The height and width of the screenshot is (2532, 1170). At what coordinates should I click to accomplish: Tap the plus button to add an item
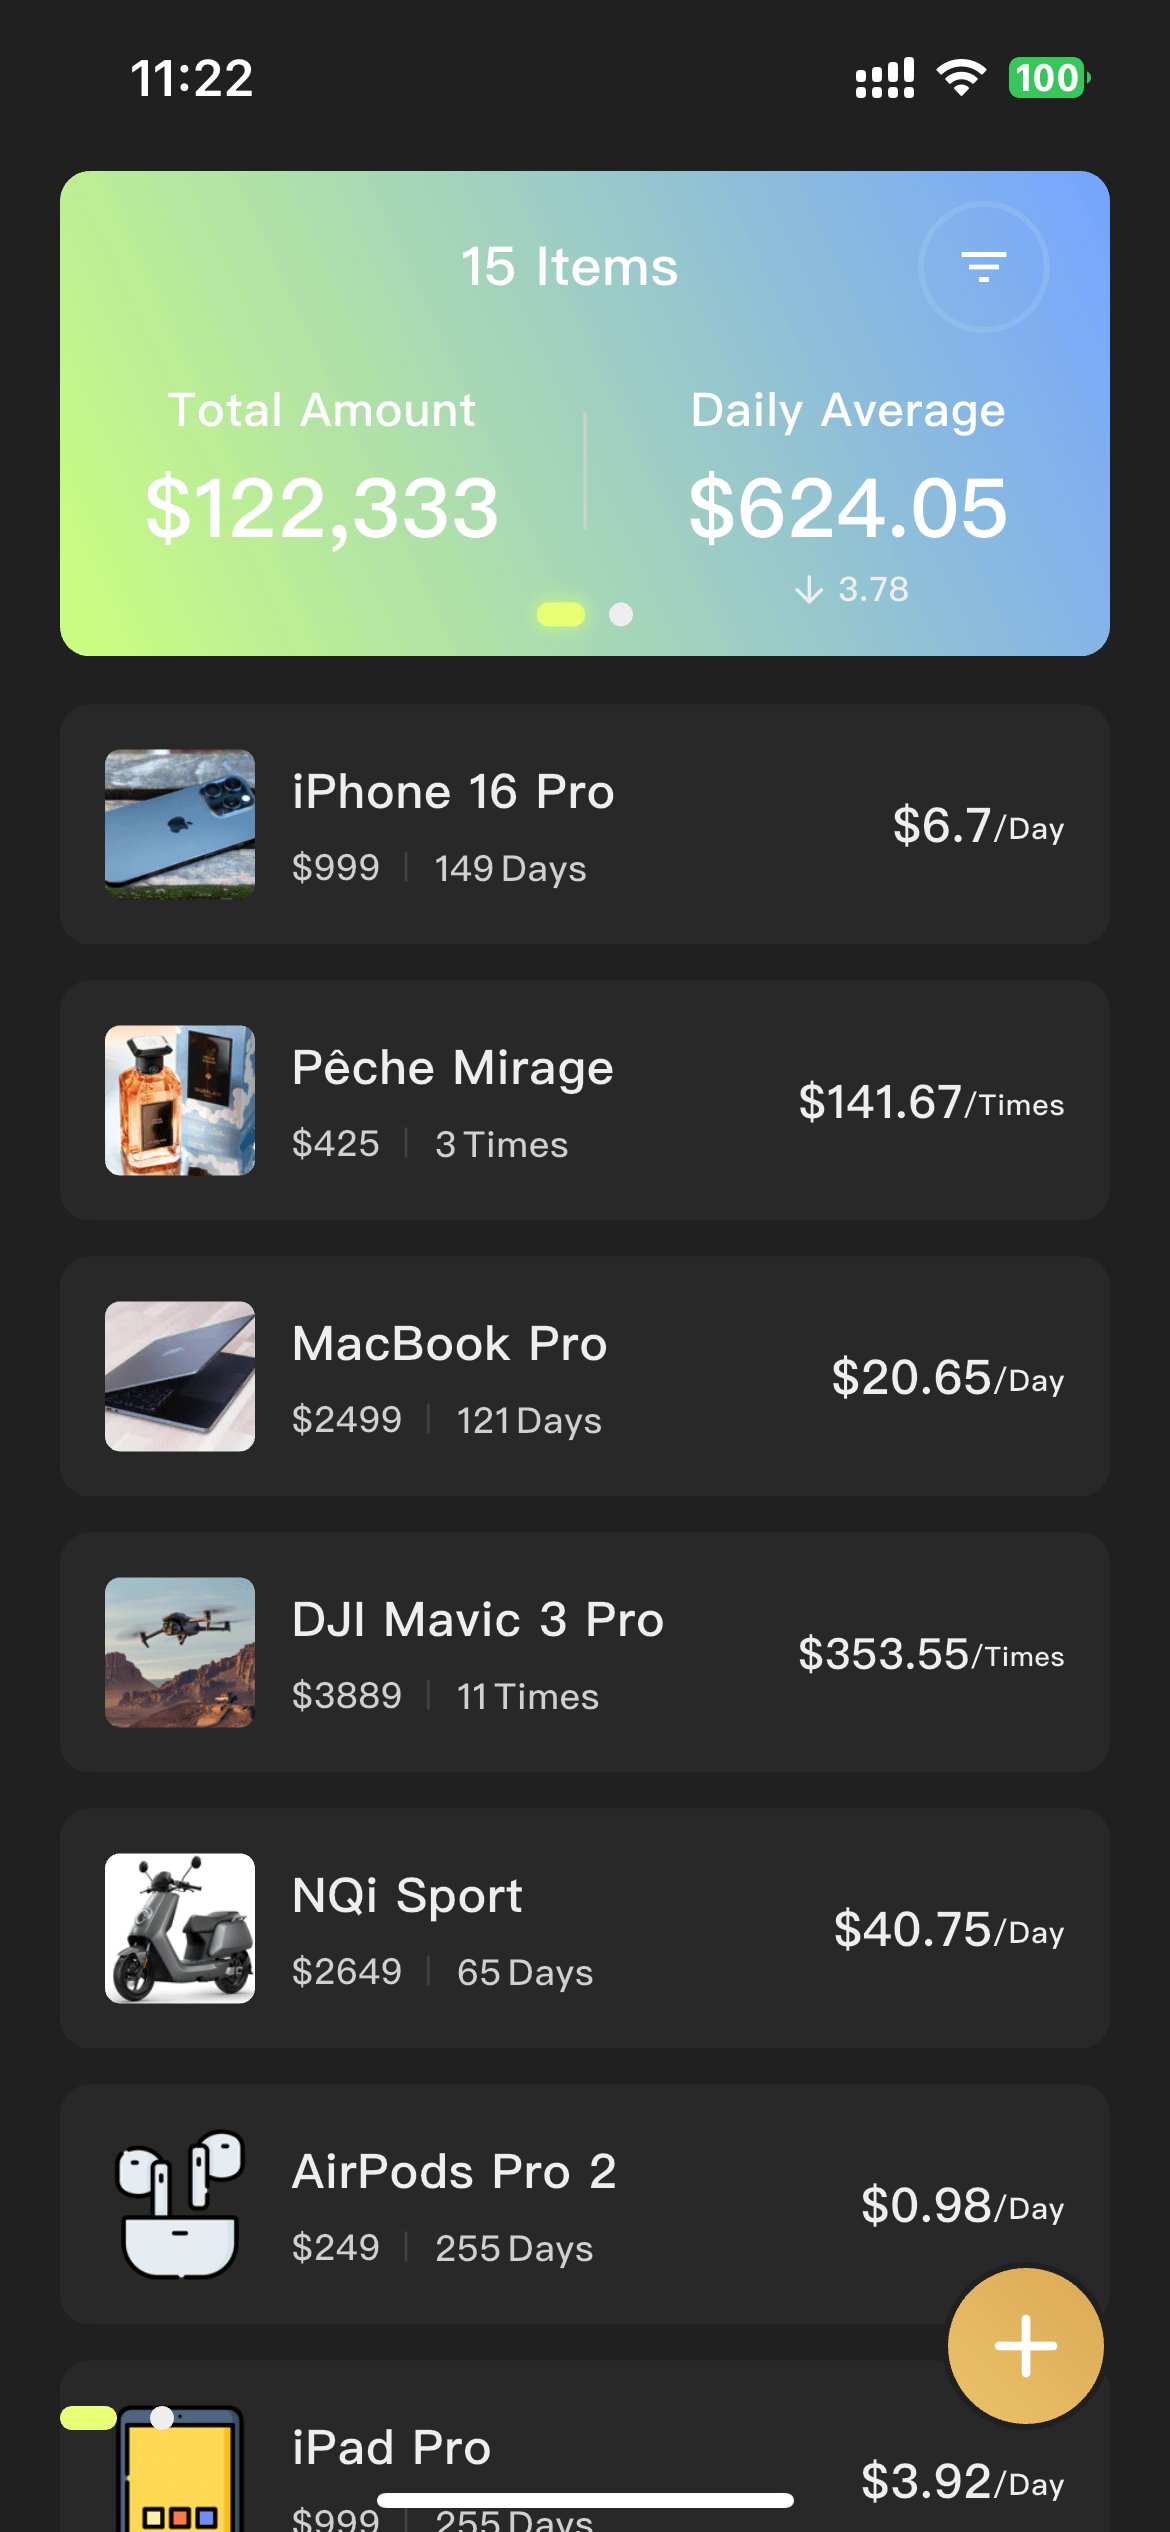pyautogui.click(x=1024, y=2345)
